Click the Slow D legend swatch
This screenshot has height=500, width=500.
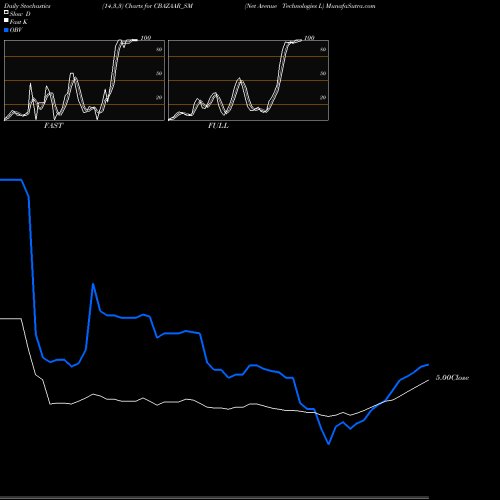pos(6,12)
